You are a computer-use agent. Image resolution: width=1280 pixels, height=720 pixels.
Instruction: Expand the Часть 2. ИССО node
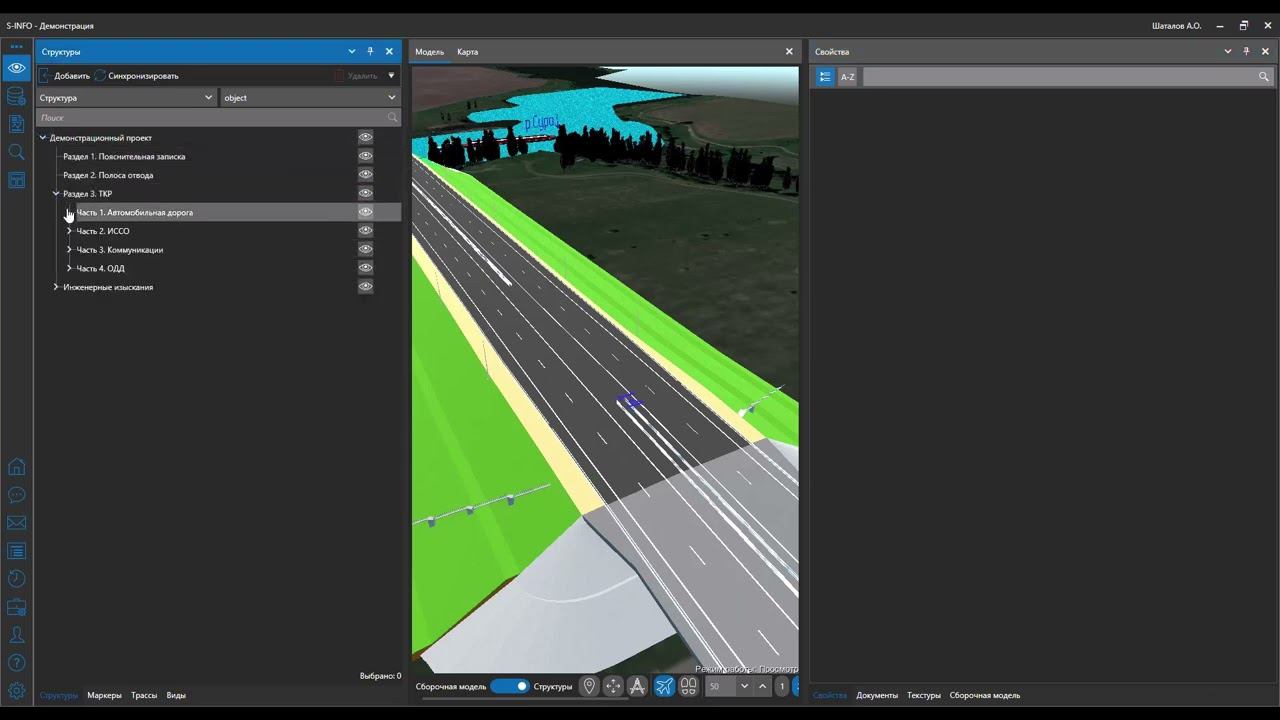69,231
